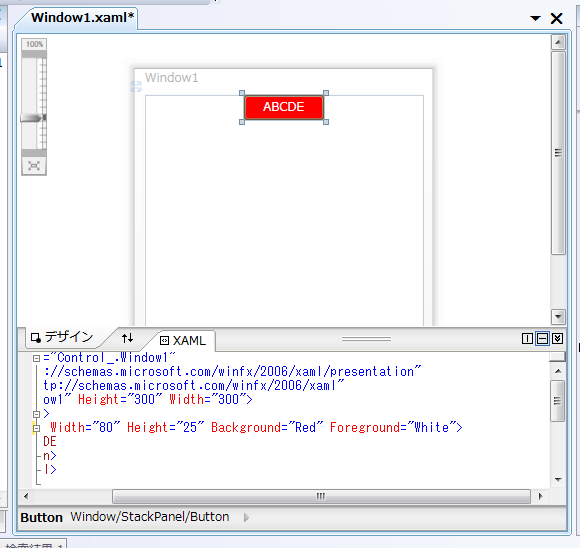580x548 pixels.
Task: Click the fit-to-view zoom icon
Action: point(34,165)
